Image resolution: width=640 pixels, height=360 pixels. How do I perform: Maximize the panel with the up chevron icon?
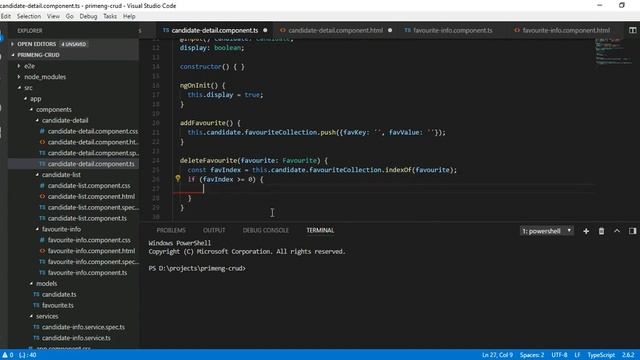point(617,231)
